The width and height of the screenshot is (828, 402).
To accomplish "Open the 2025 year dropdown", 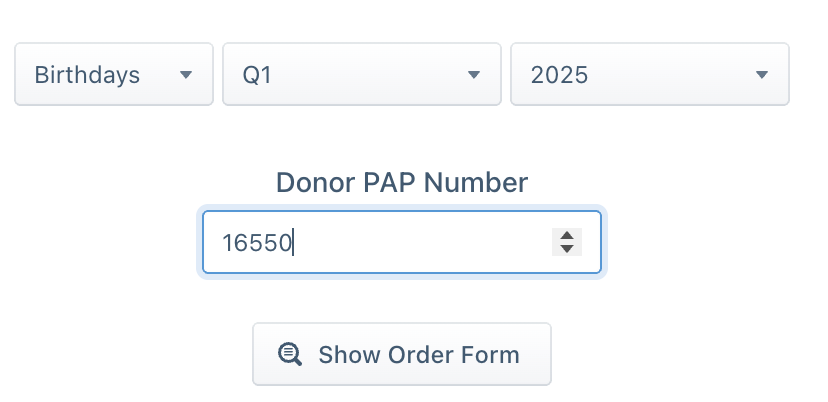I will (650, 74).
